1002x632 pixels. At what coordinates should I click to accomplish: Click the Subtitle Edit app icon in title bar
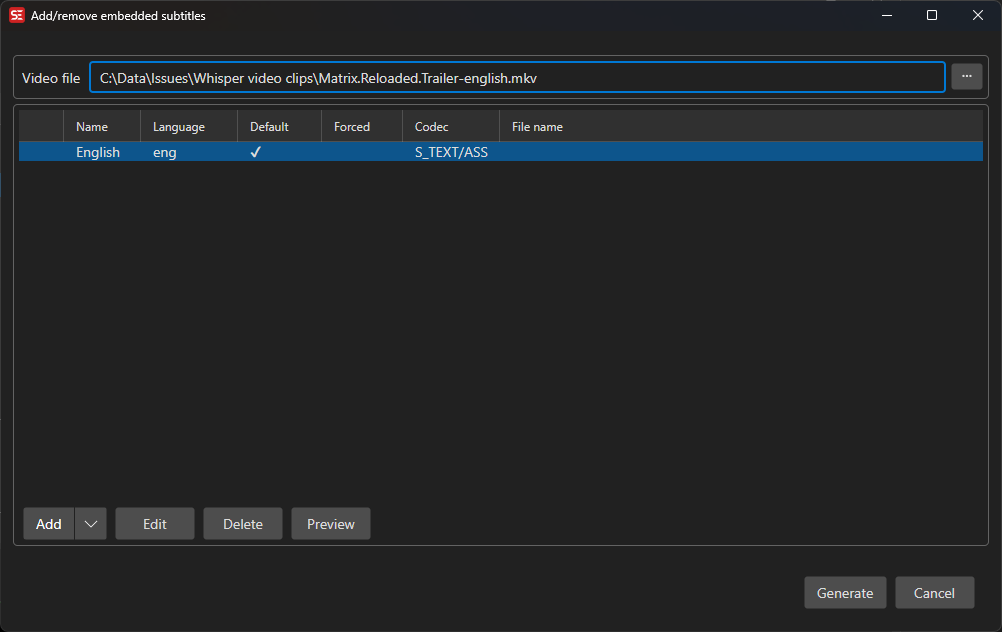[x=17, y=15]
